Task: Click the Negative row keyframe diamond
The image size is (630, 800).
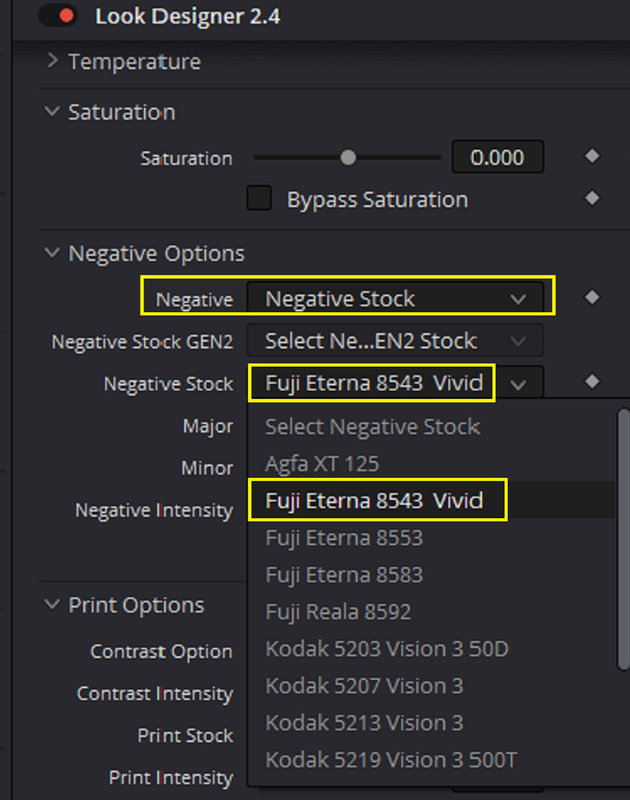Action: [x=592, y=297]
